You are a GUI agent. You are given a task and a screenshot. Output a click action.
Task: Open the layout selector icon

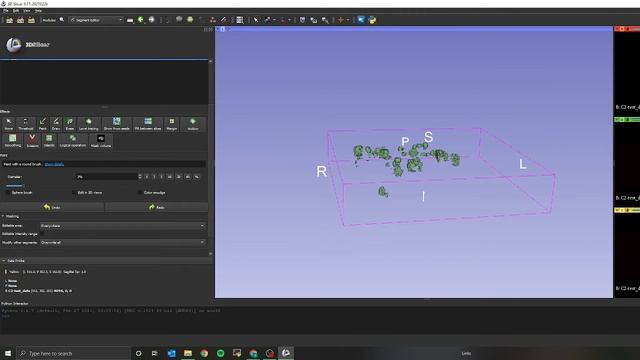tap(240, 20)
